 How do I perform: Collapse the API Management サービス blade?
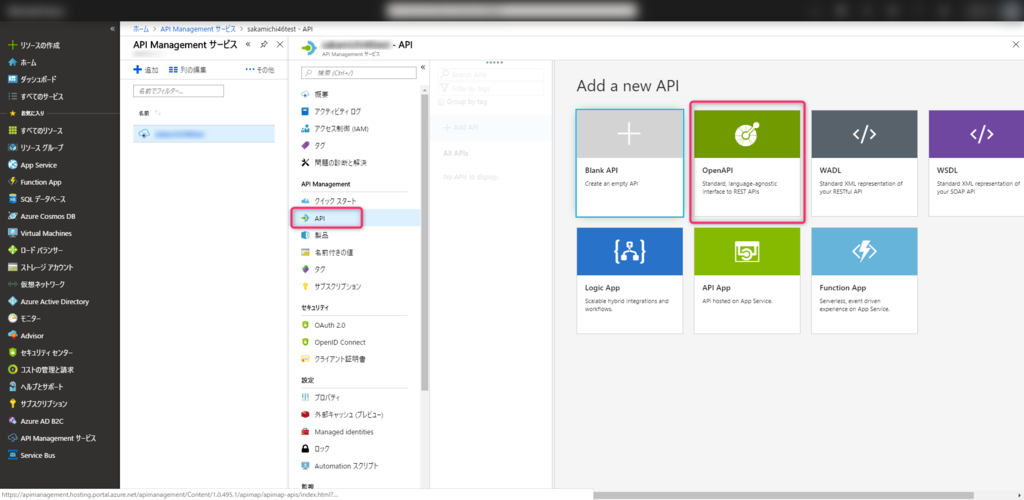[248, 44]
